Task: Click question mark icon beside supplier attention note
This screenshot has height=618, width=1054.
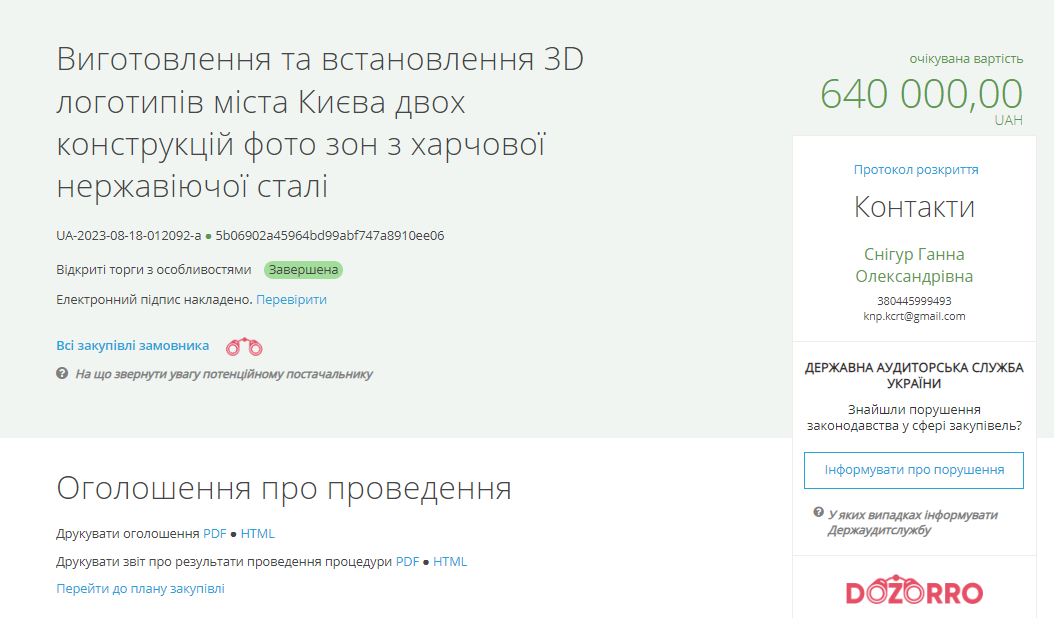Action: 62,373
